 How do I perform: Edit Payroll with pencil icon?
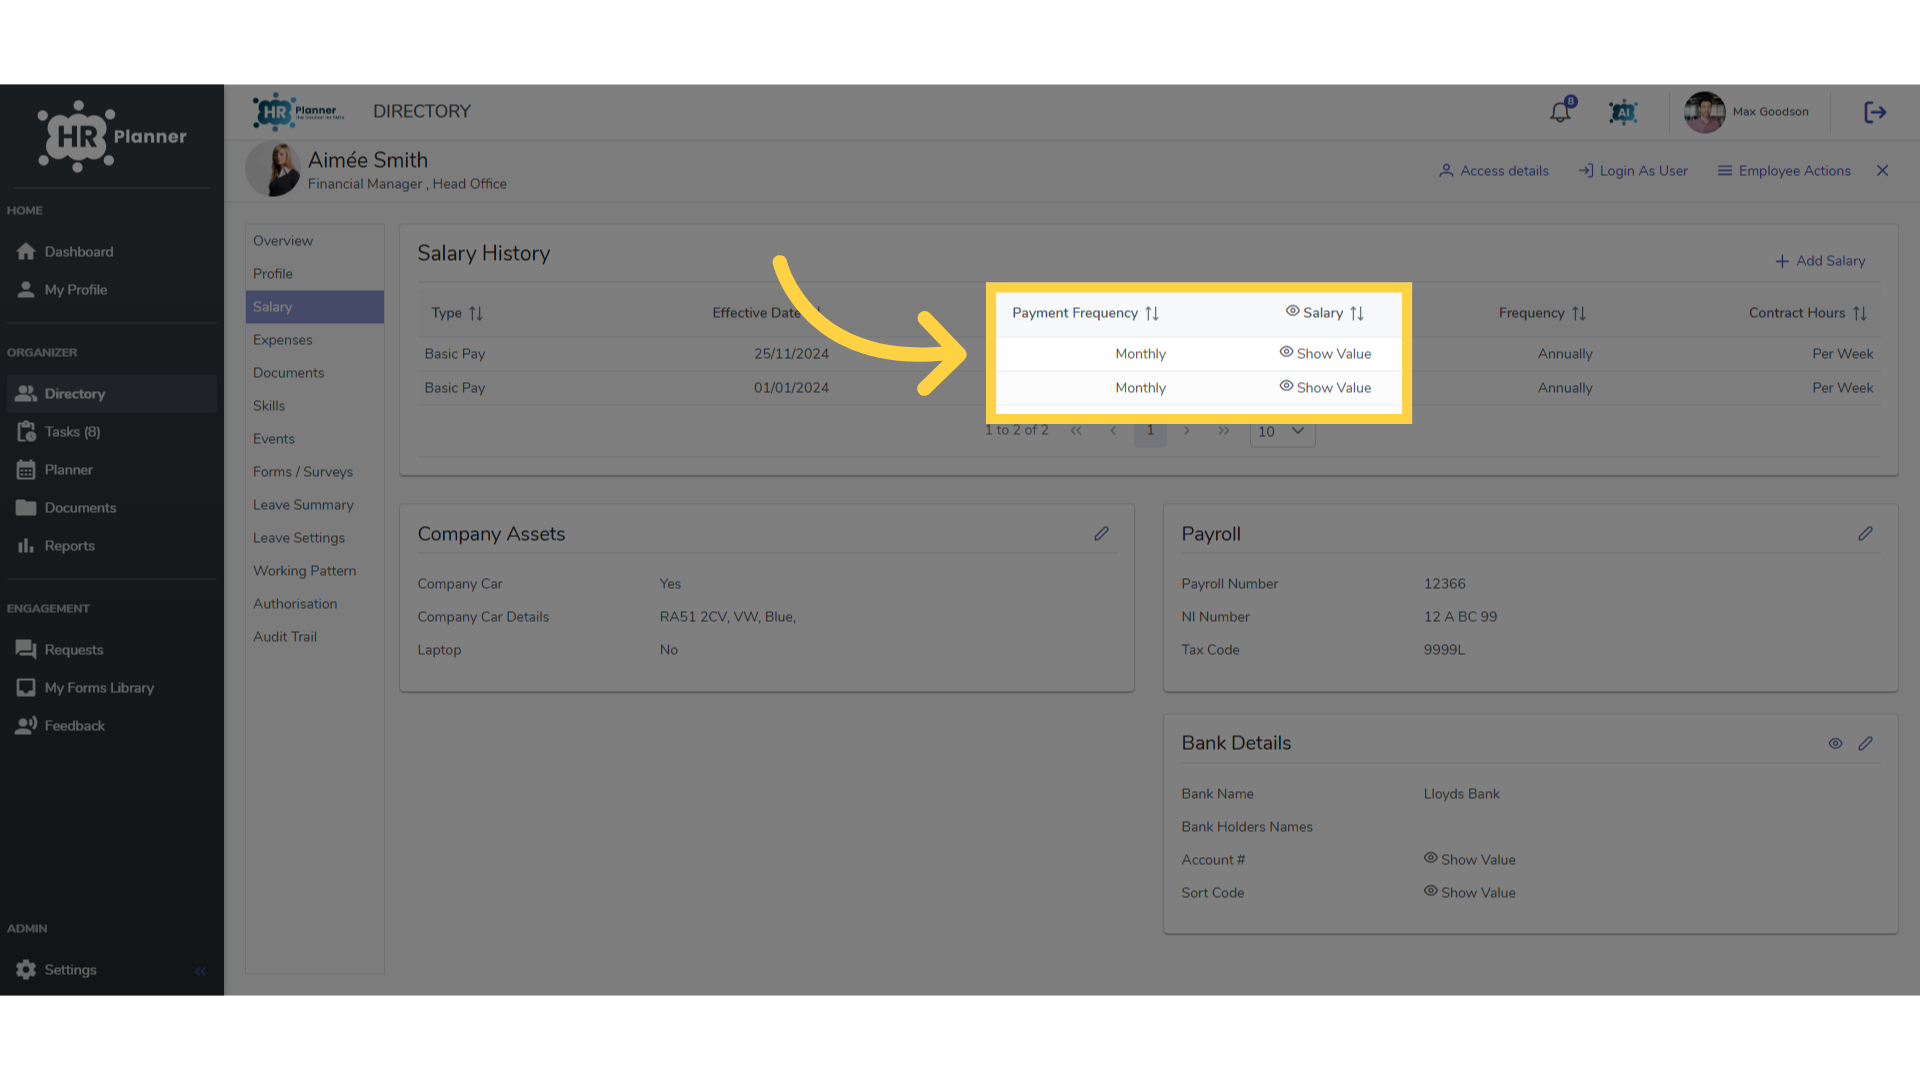pos(1865,534)
